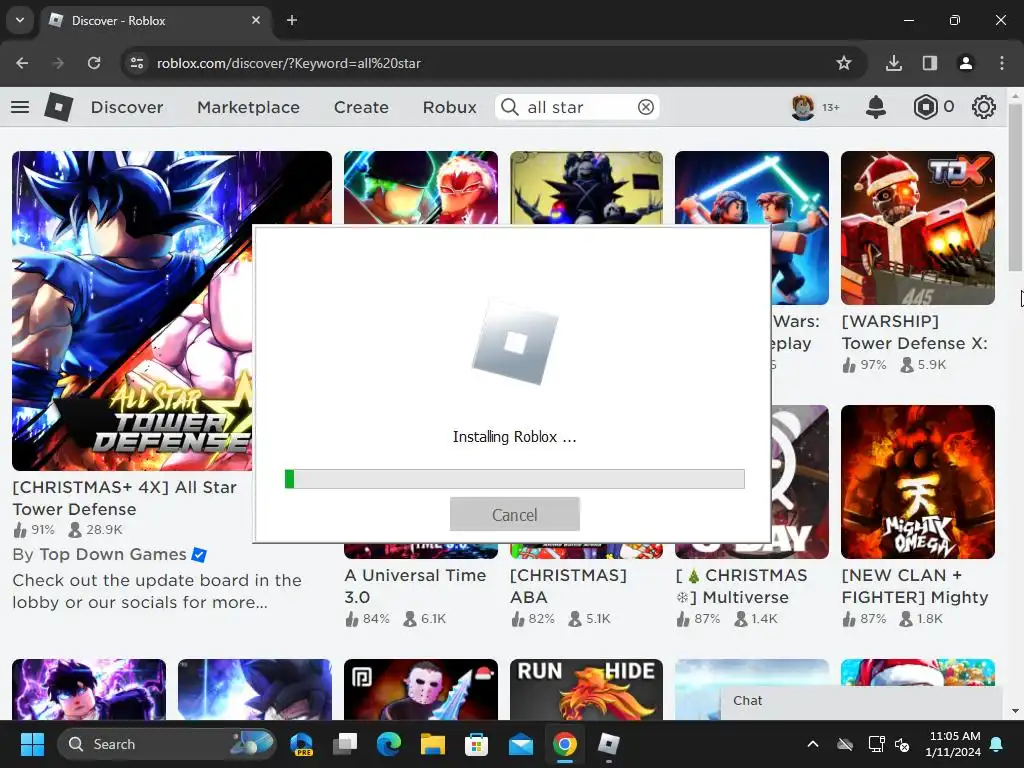
Task: Open the Marketplace tab
Action: (x=248, y=107)
